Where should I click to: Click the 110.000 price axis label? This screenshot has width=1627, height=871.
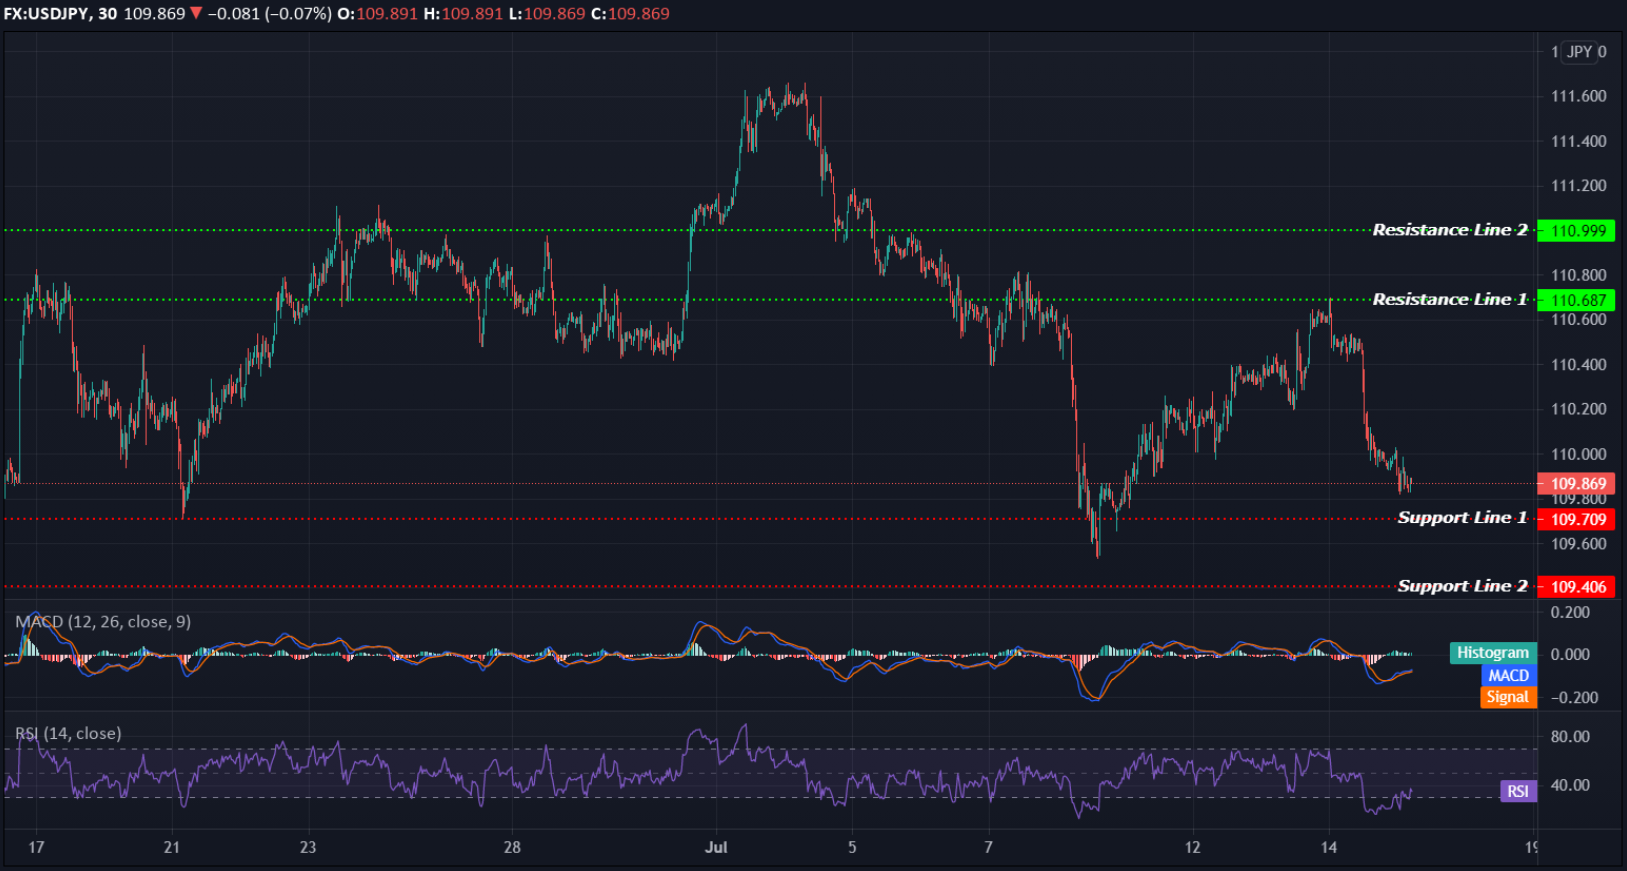click(x=1578, y=454)
